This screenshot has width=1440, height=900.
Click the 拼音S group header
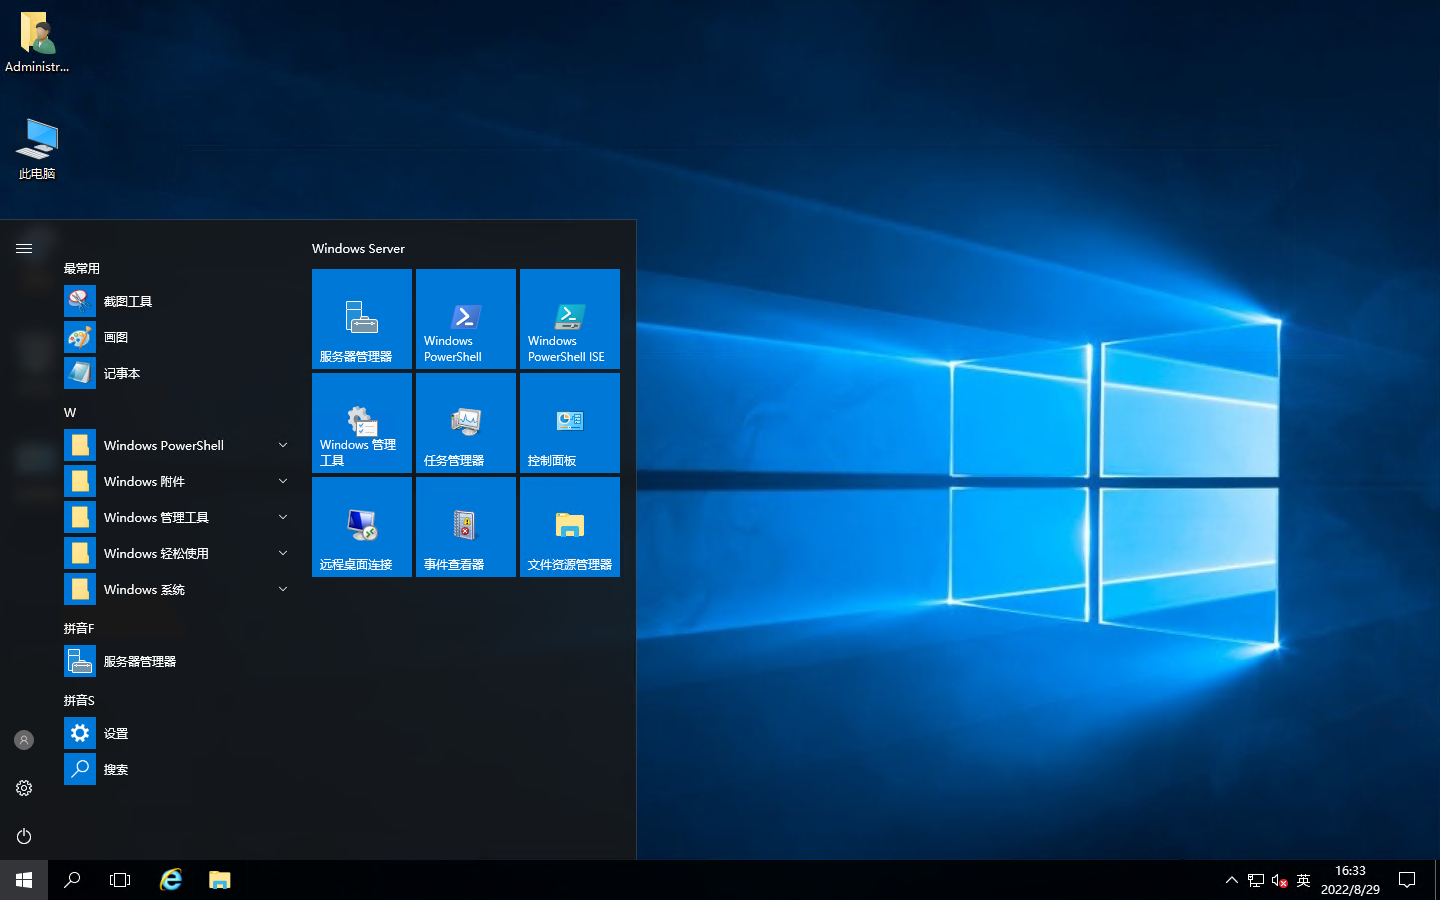tap(79, 700)
